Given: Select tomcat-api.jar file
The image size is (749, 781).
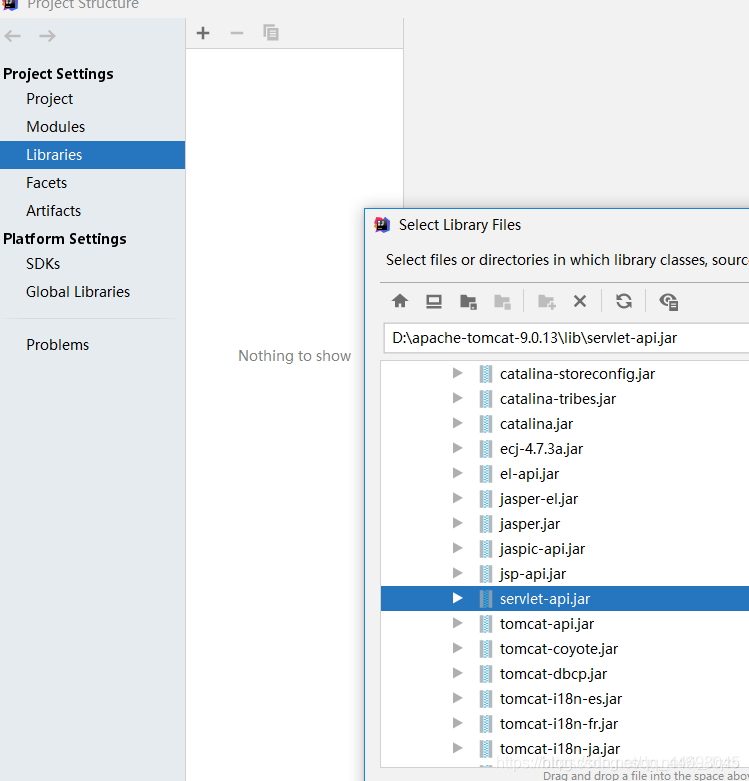Looking at the screenshot, I should (x=547, y=624).
